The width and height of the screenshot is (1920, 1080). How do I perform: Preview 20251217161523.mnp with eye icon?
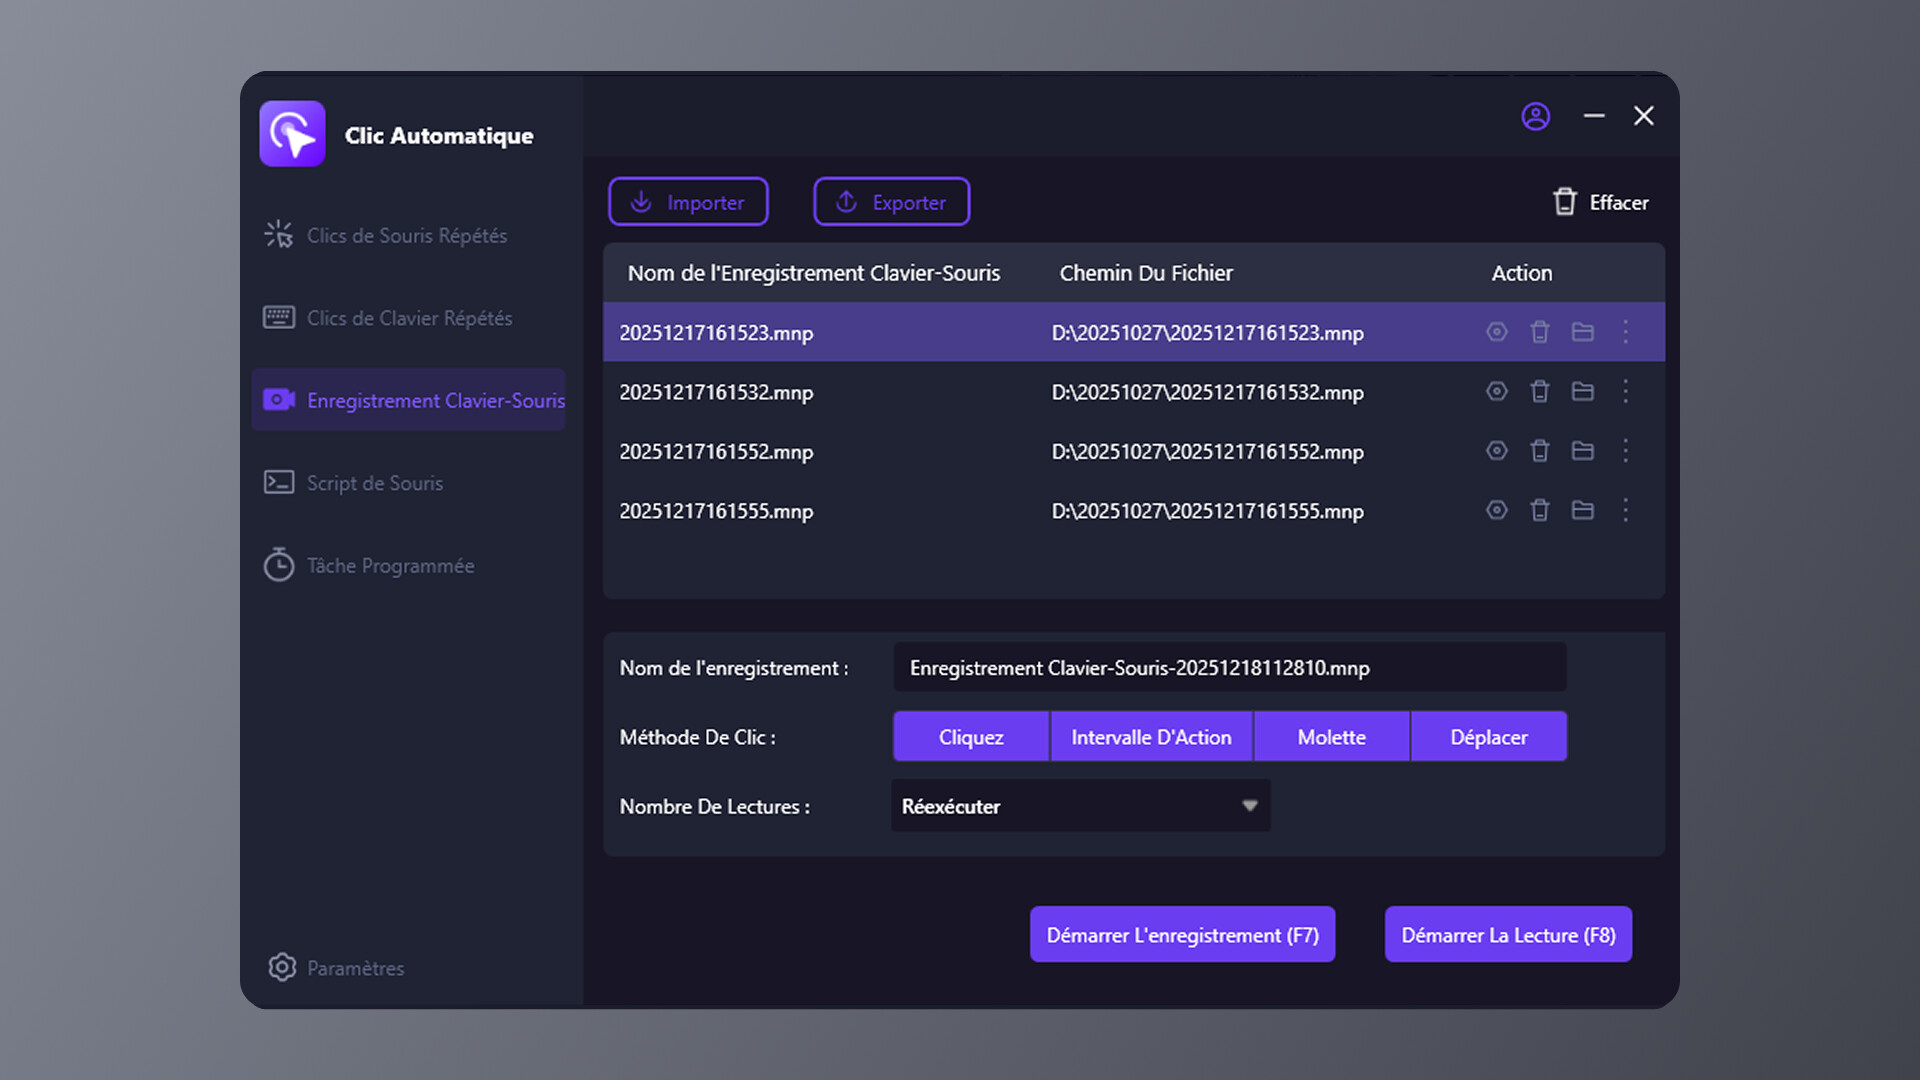(x=1496, y=332)
